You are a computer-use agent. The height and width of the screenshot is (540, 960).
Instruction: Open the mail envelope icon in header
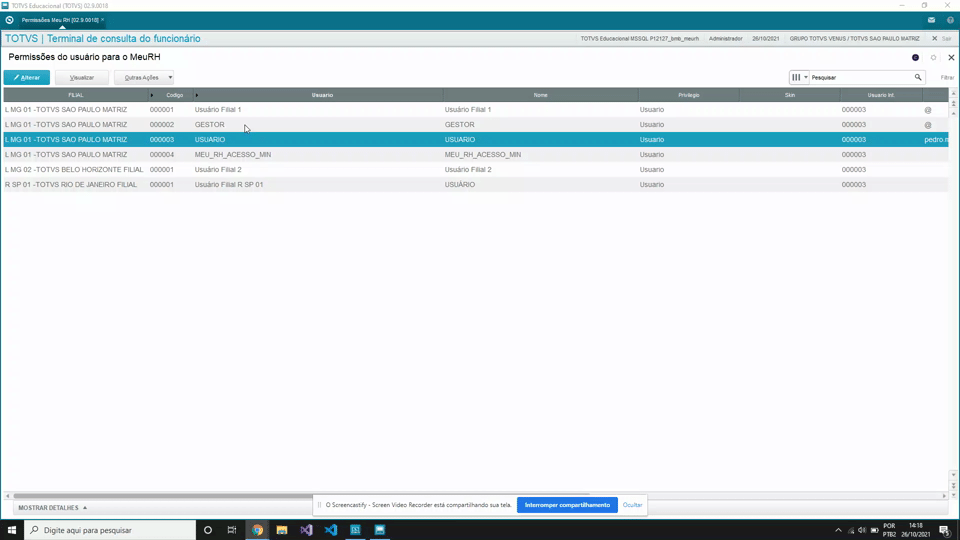[931, 20]
